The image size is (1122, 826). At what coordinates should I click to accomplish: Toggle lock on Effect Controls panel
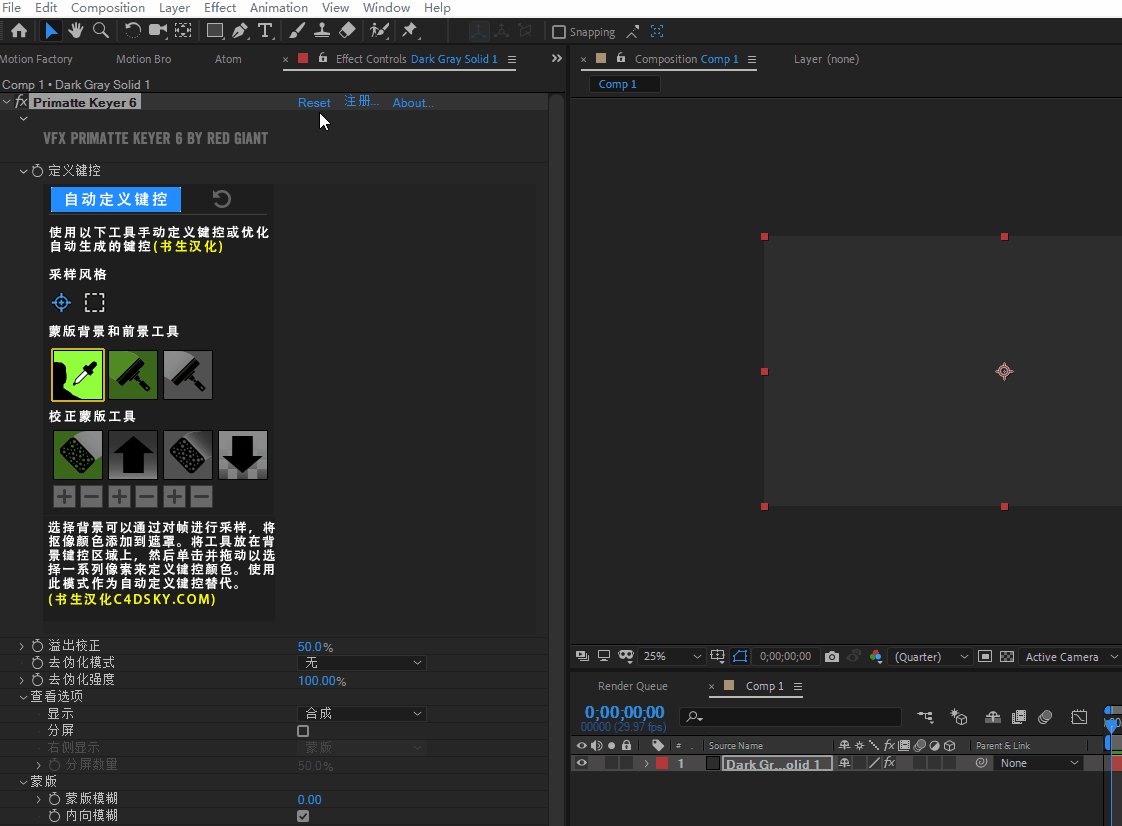(x=323, y=58)
